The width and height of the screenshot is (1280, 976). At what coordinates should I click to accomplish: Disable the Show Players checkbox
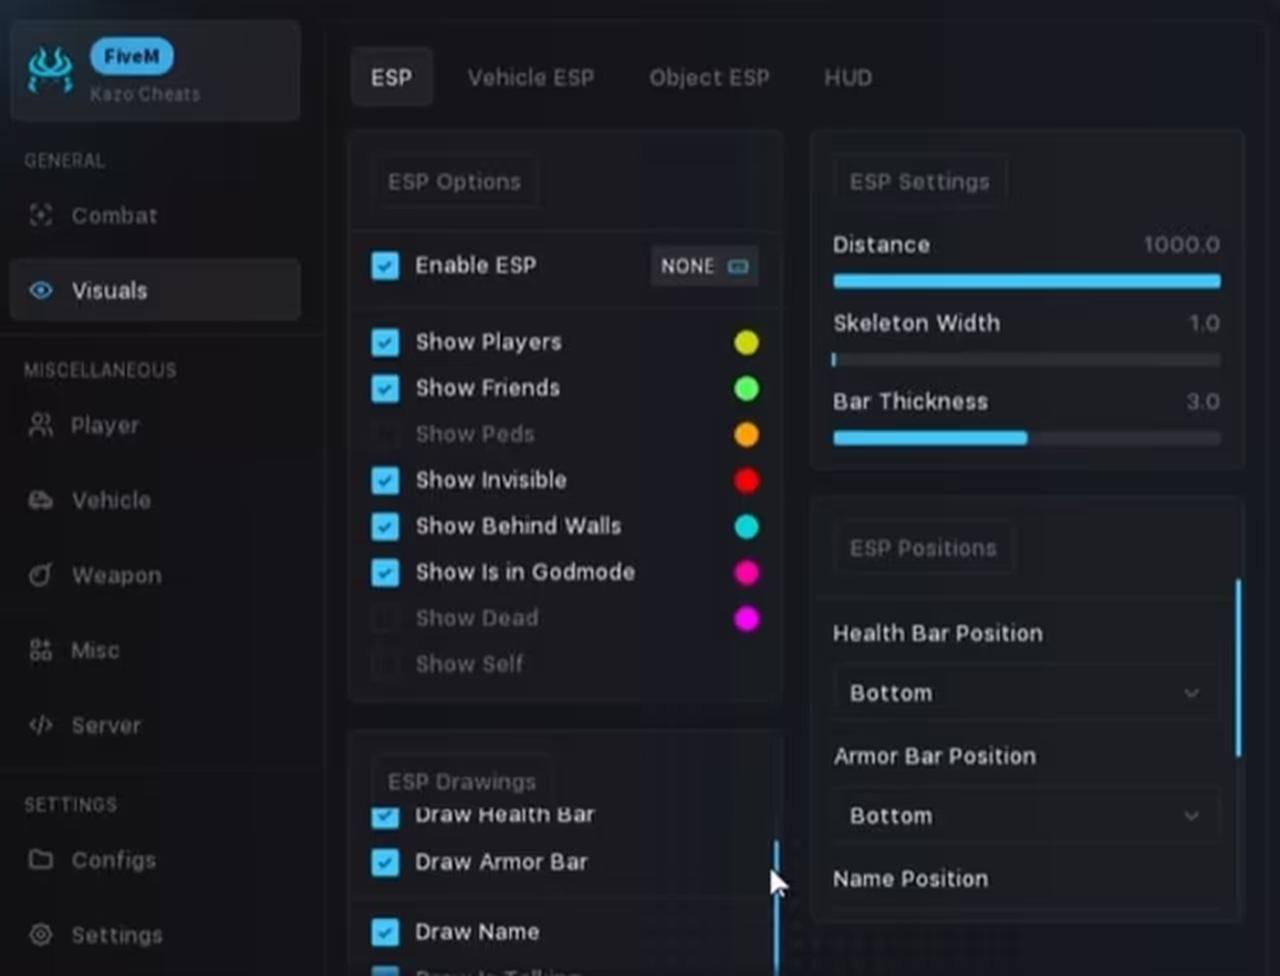click(x=385, y=342)
